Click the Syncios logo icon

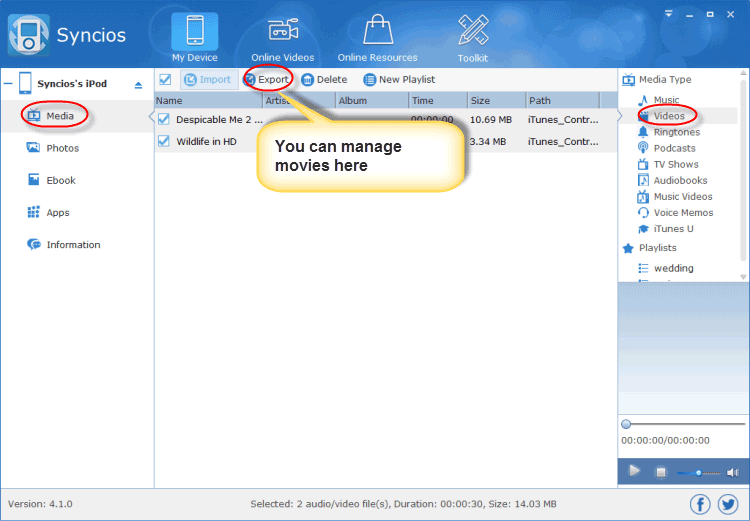point(28,35)
